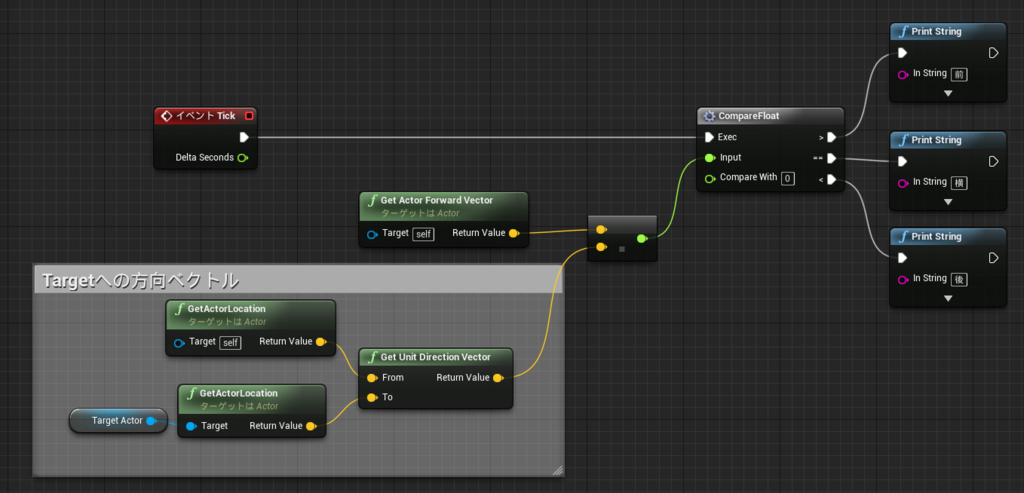The width and height of the screenshot is (1024, 493).
Task: Click Target pin of GetActorLocation wired to Target Actor
Action: [x=191, y=426]
